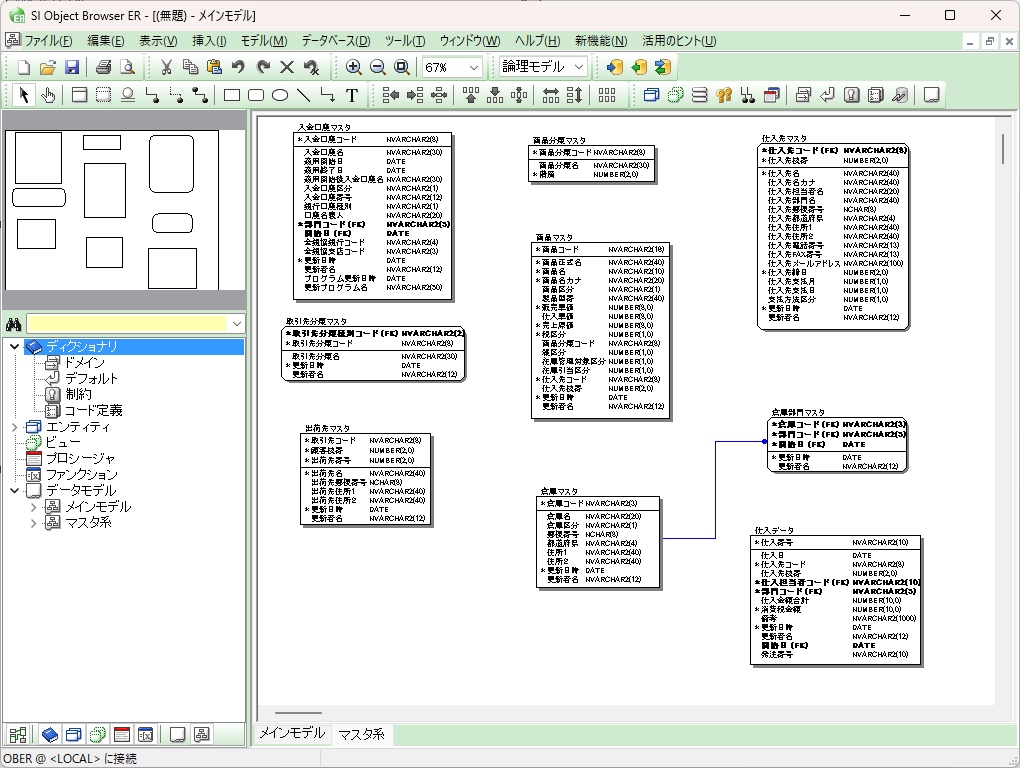Click the grid display icon
This screenshot has width=1020, height=768.
point(607,95)
